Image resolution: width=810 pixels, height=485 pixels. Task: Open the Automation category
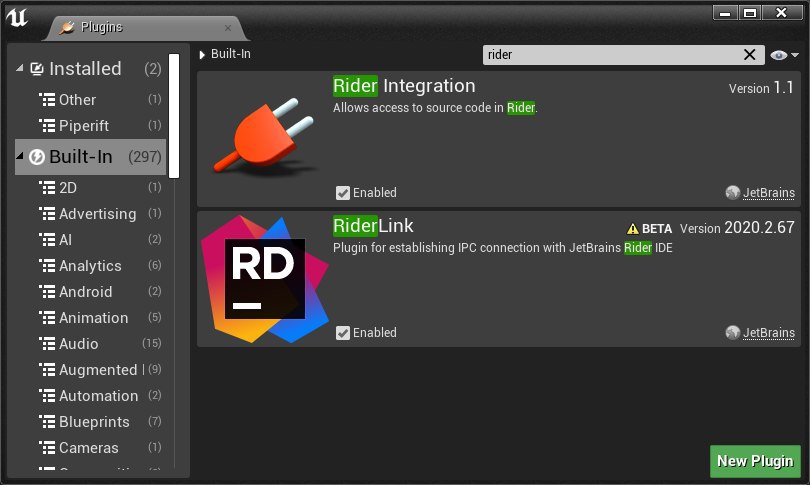click(90, 396)
